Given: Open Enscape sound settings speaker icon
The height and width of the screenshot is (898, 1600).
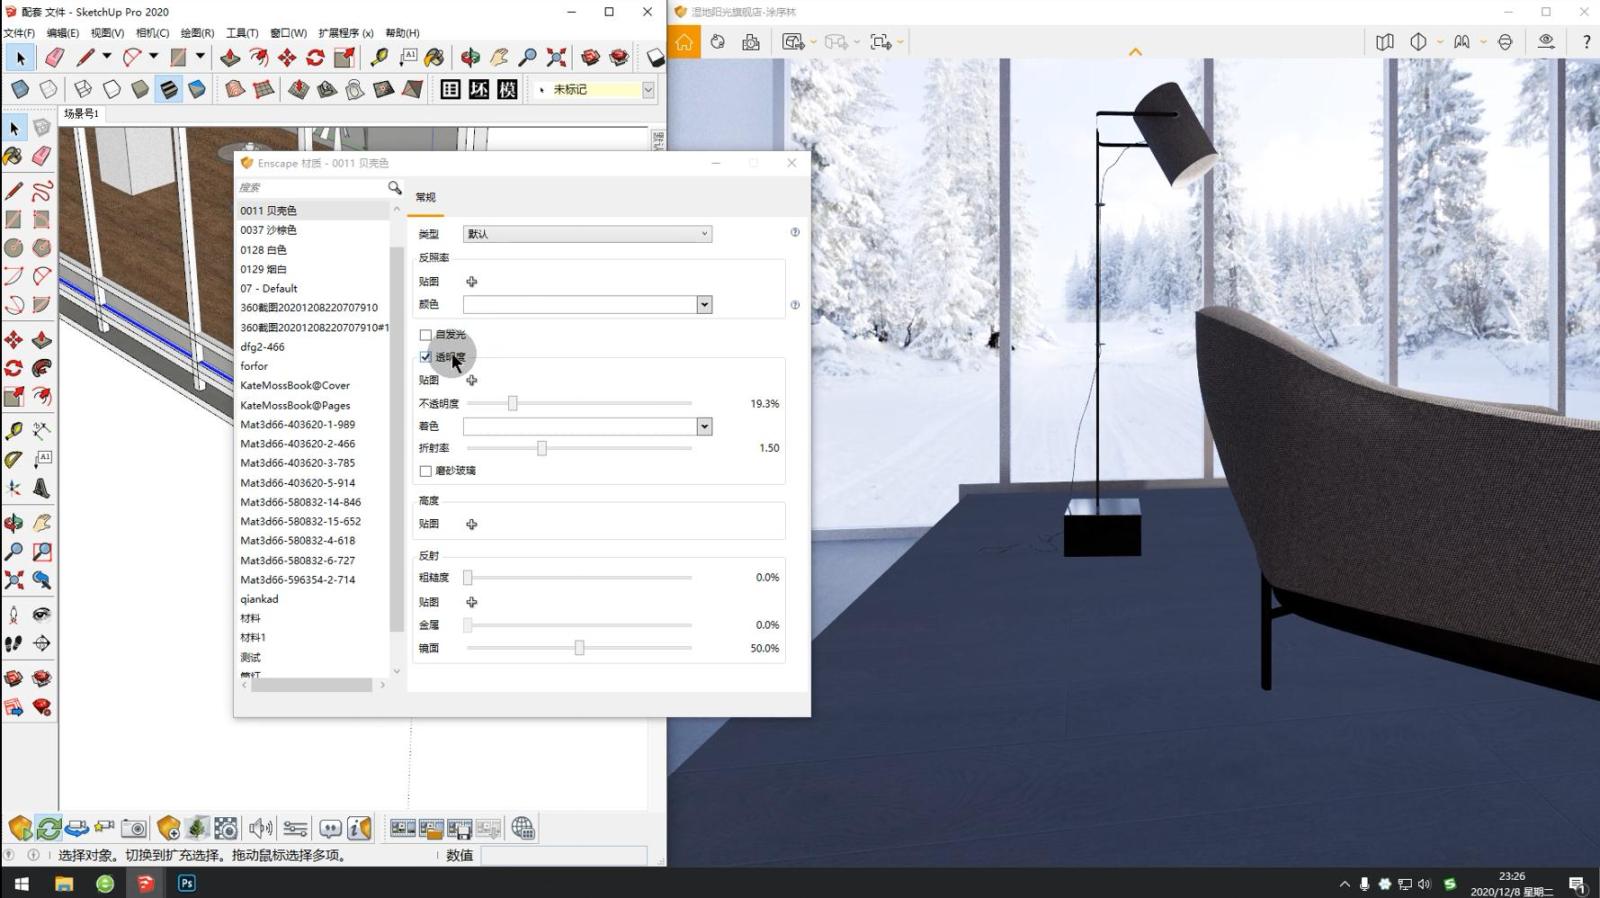Looking at the screenshot, I should [x=260, y=828].
